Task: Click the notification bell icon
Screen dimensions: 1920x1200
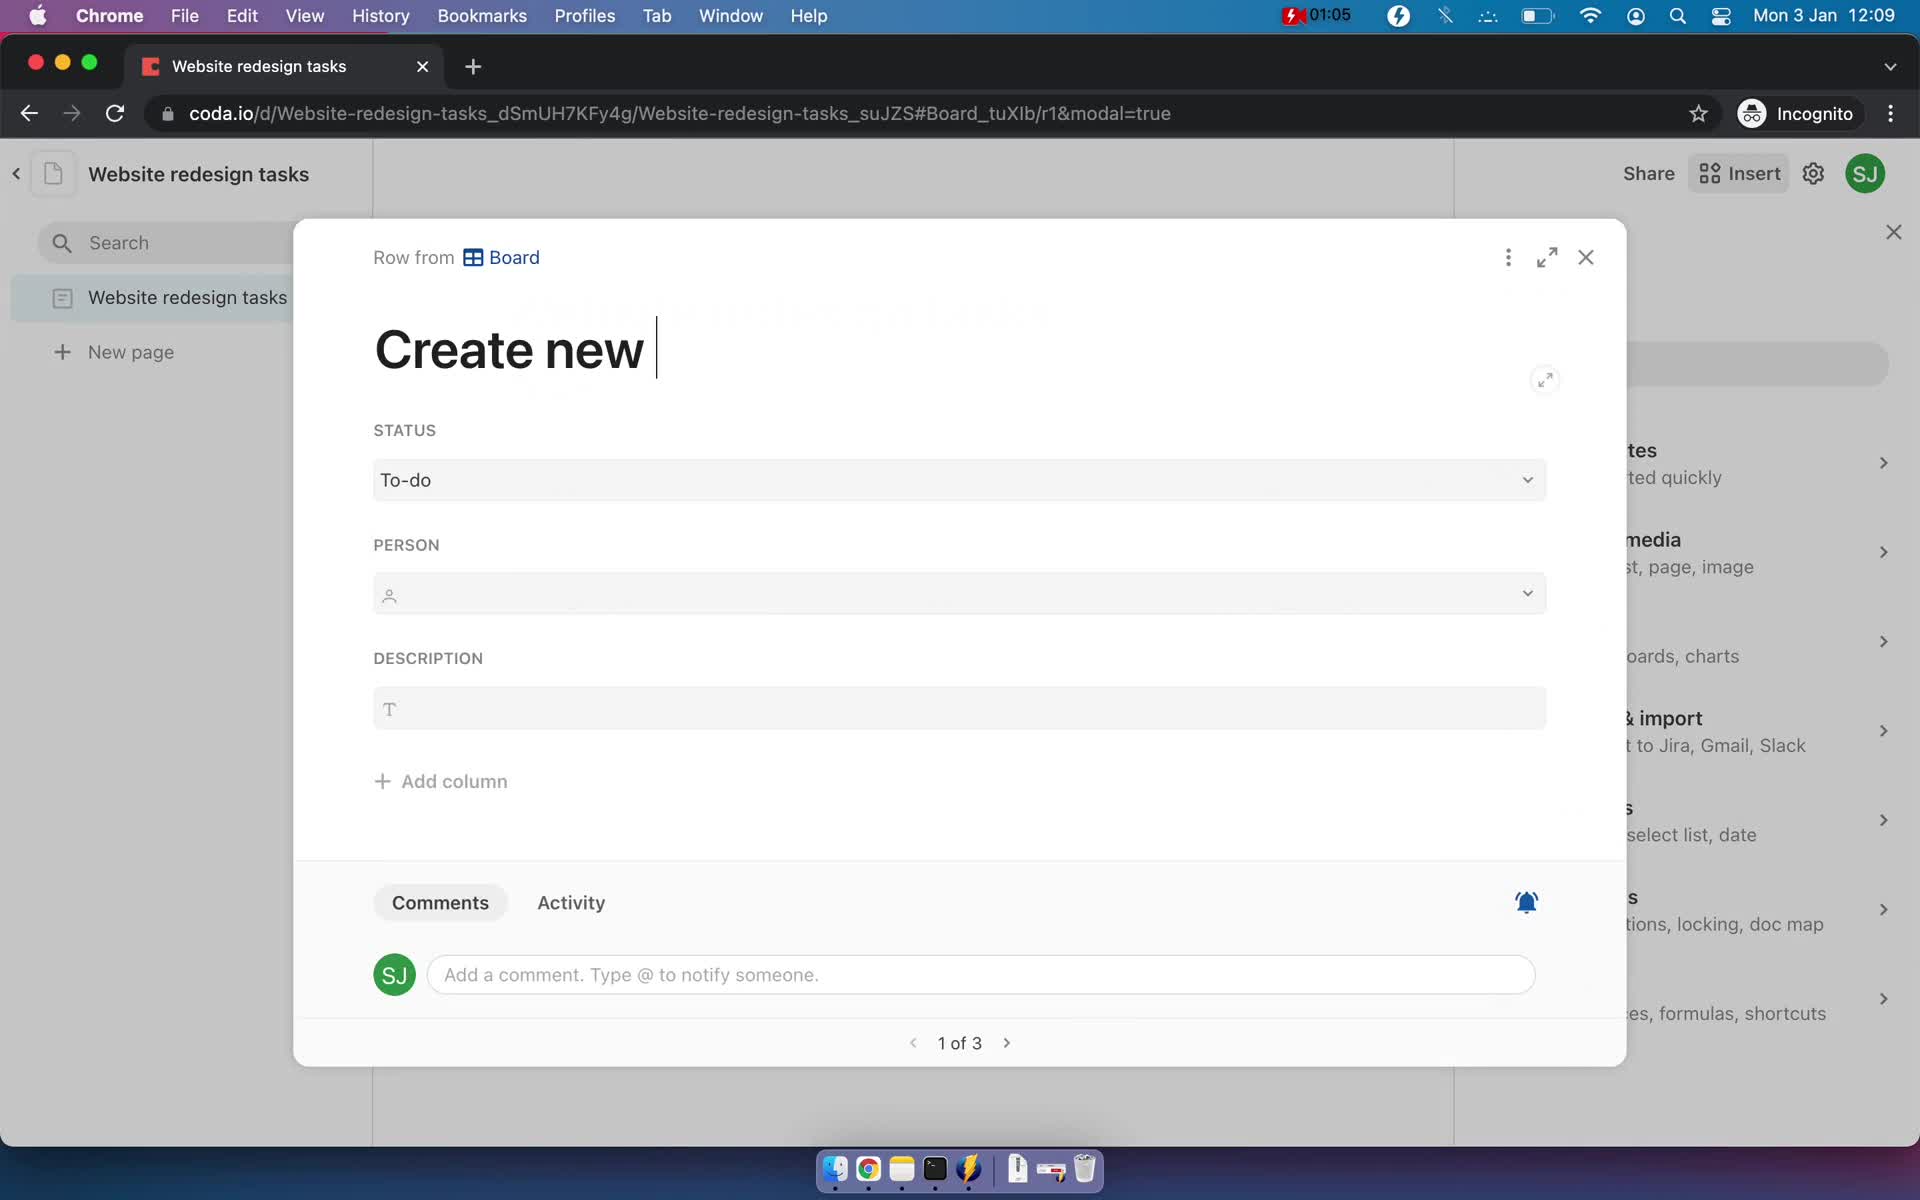Action: pos(1527,901)
